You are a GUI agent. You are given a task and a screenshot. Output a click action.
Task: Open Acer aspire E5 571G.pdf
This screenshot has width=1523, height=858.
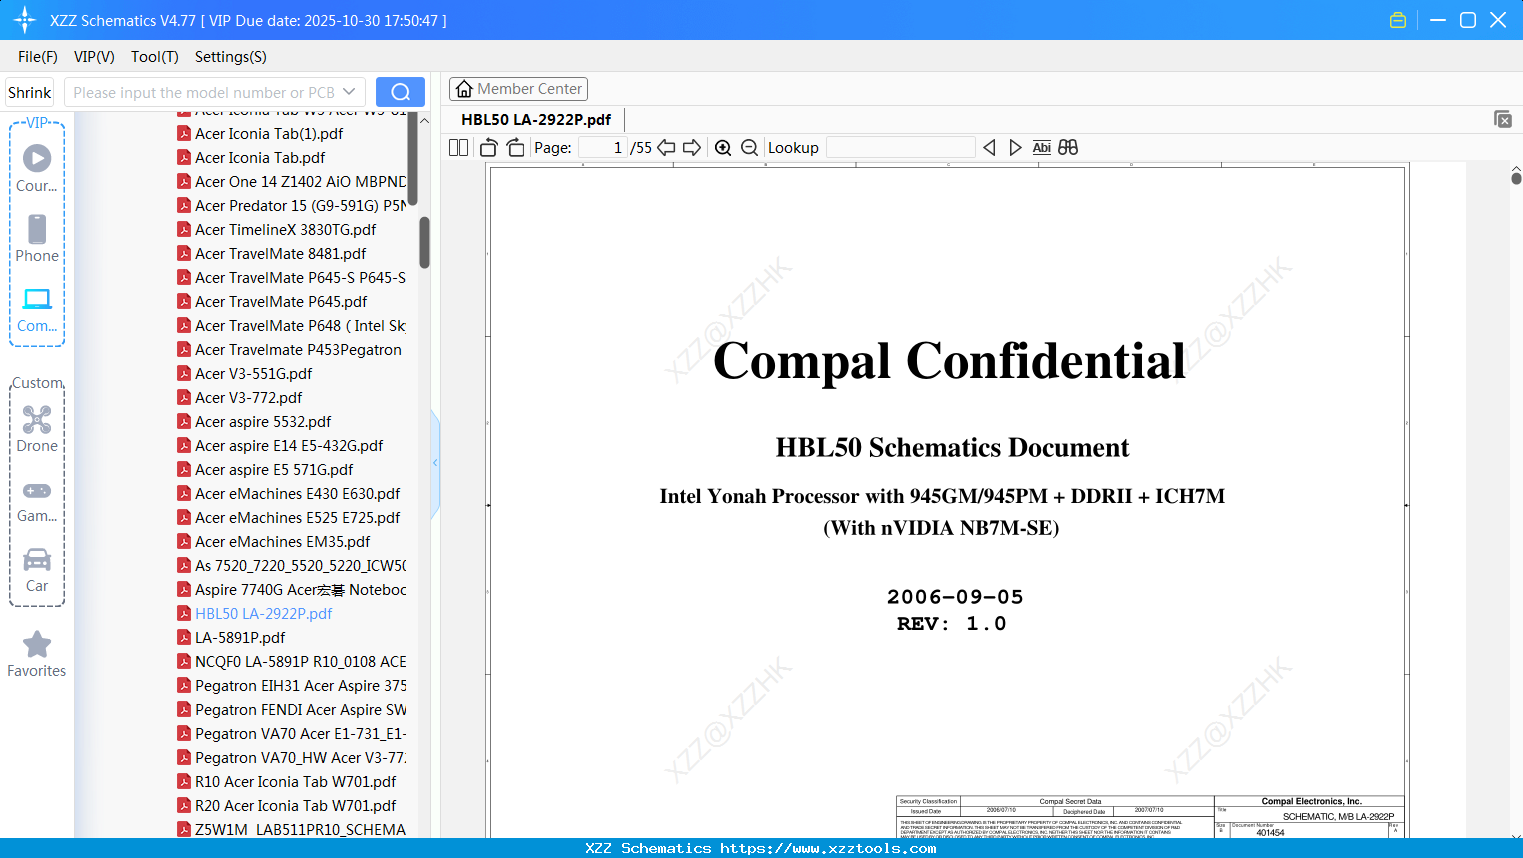pos(274,469)
